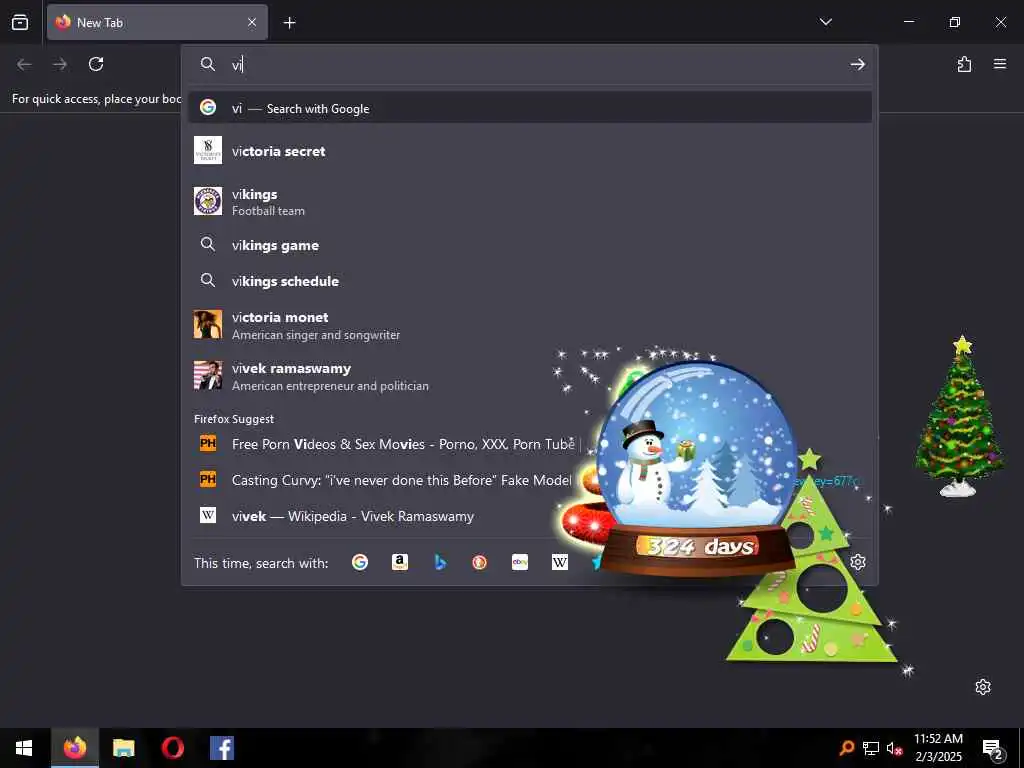Open the Extensions puzzle icon

[964, 64]
